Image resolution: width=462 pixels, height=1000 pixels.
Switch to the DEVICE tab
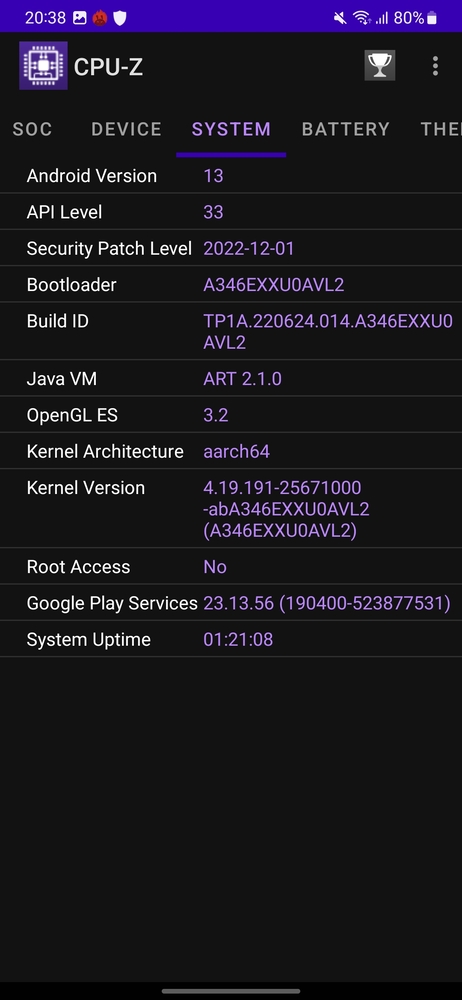(x=126, y=129)
